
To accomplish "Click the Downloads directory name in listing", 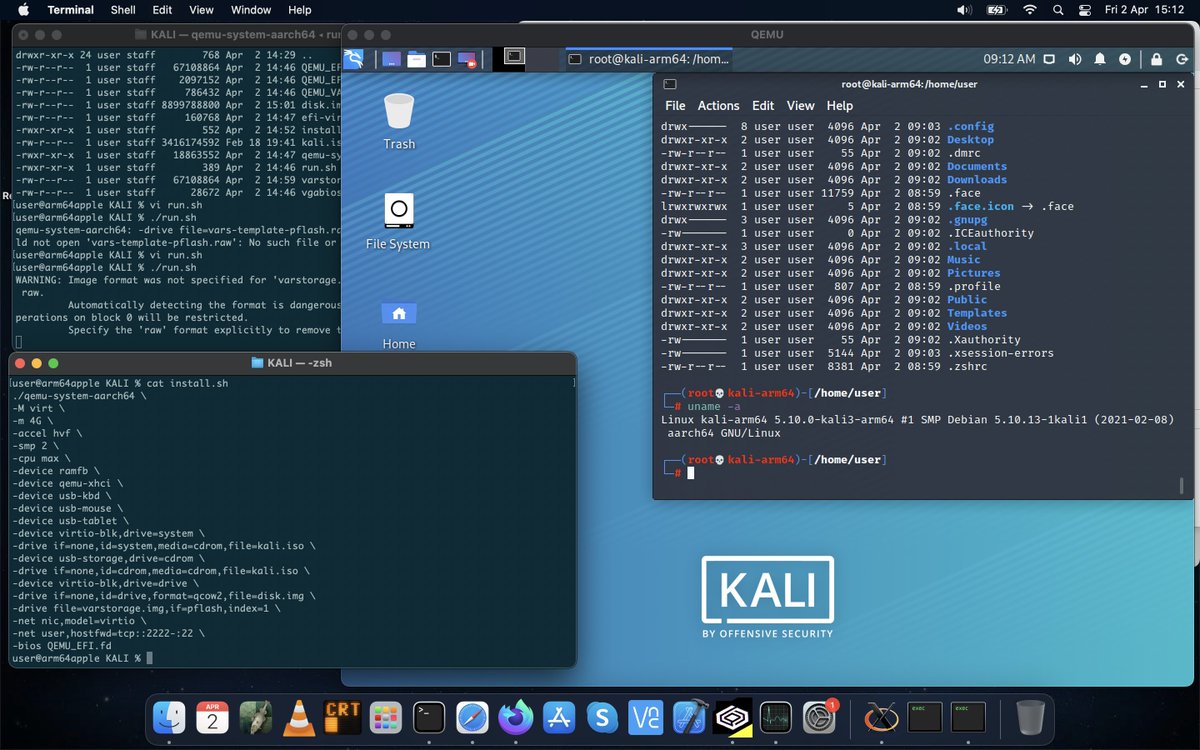I will (977, 180).
